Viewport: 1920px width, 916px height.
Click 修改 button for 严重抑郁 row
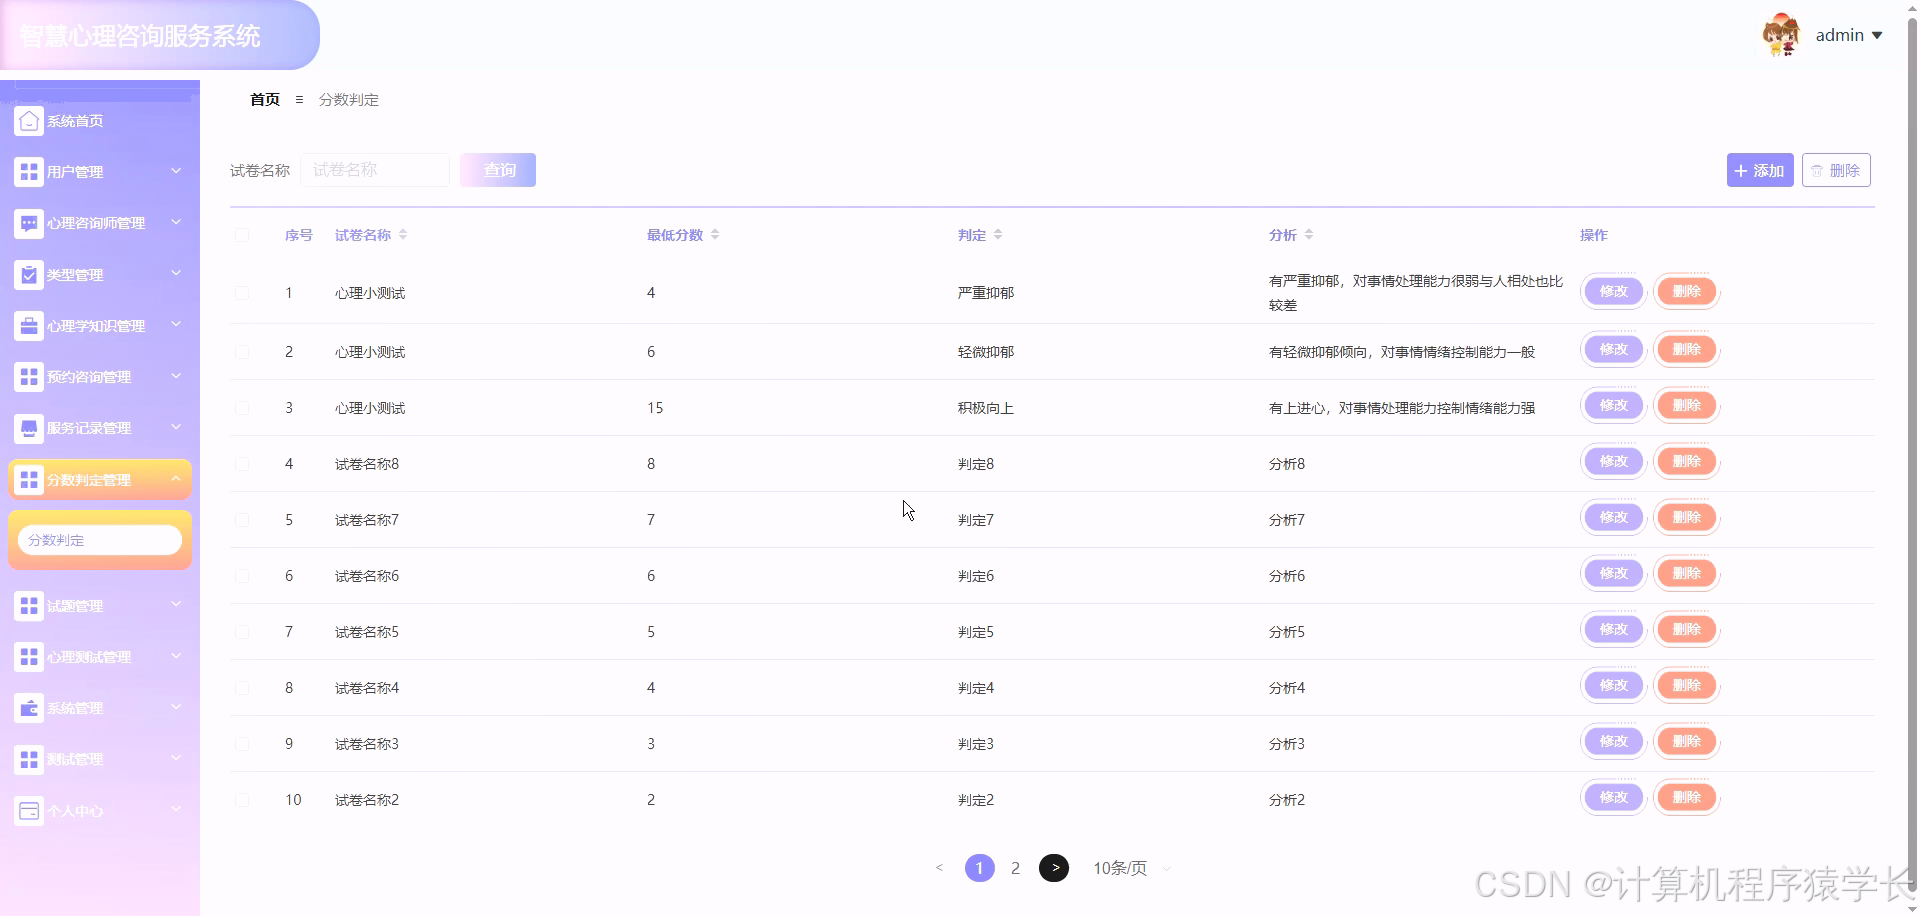[x=1613, y=291]
